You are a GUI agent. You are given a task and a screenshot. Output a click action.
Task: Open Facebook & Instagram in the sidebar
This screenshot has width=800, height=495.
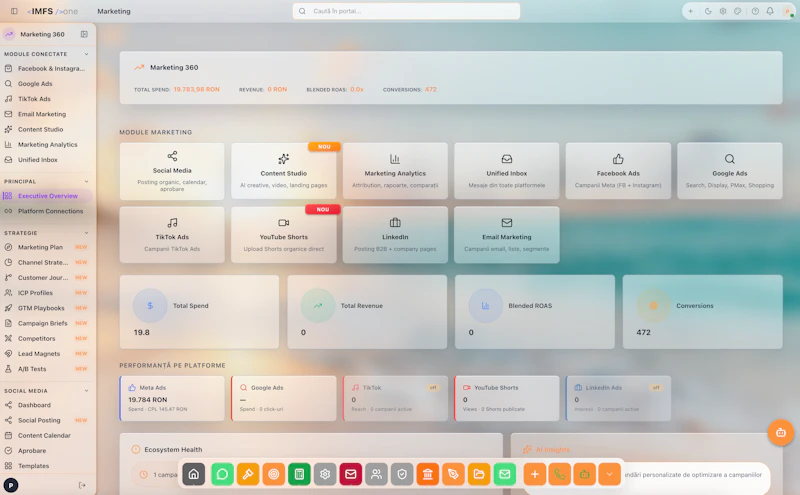(46, 68)
